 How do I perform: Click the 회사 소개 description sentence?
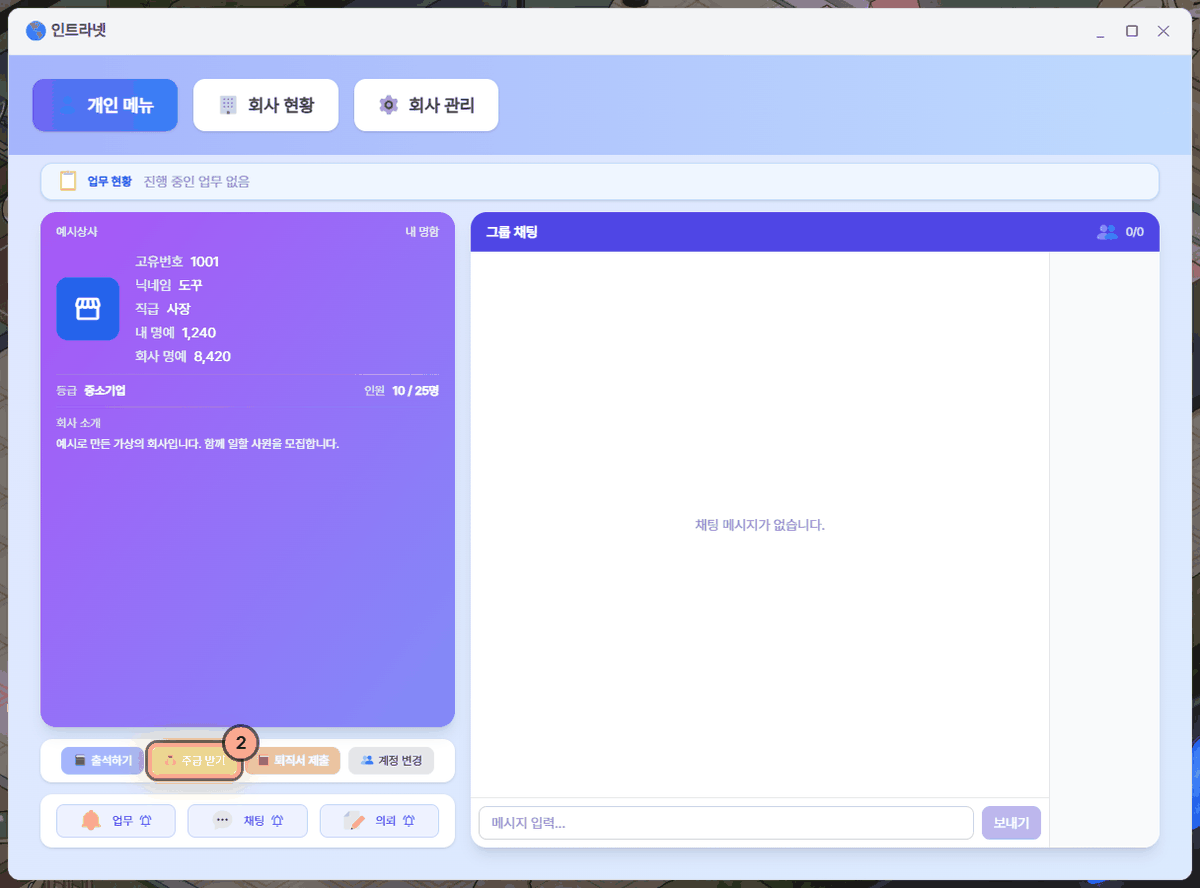(198, 443)
